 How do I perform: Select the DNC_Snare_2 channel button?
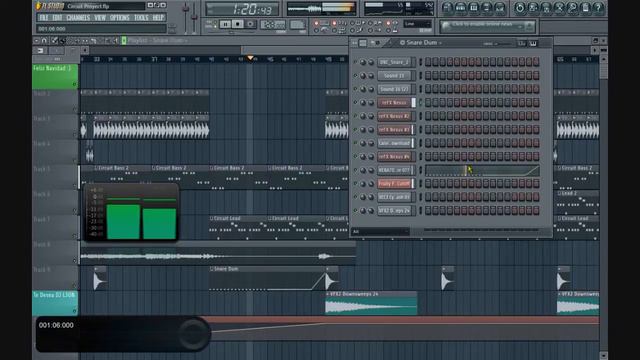[393, 62]
